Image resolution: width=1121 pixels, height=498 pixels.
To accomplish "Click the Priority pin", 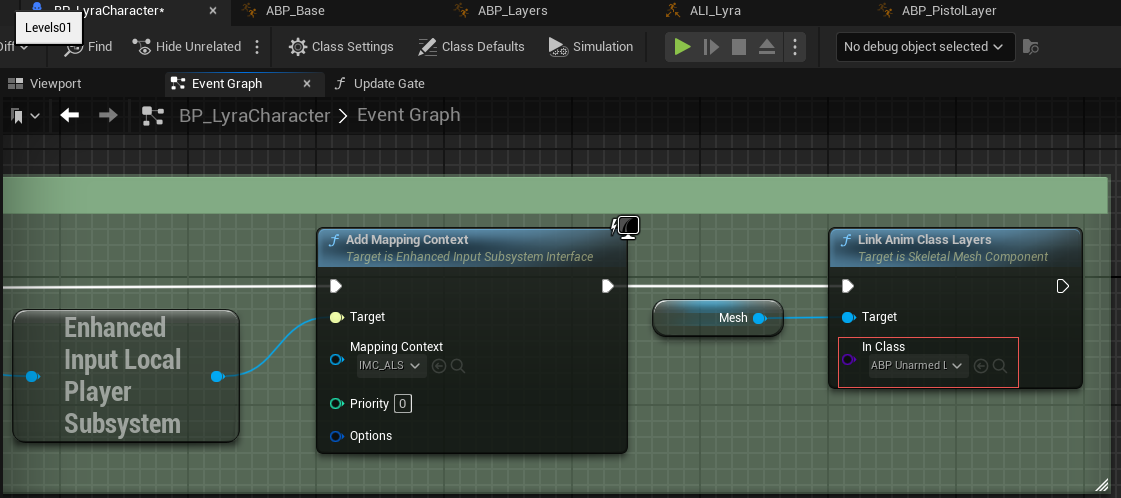I will pyautogui.click(x=336, y=404).
